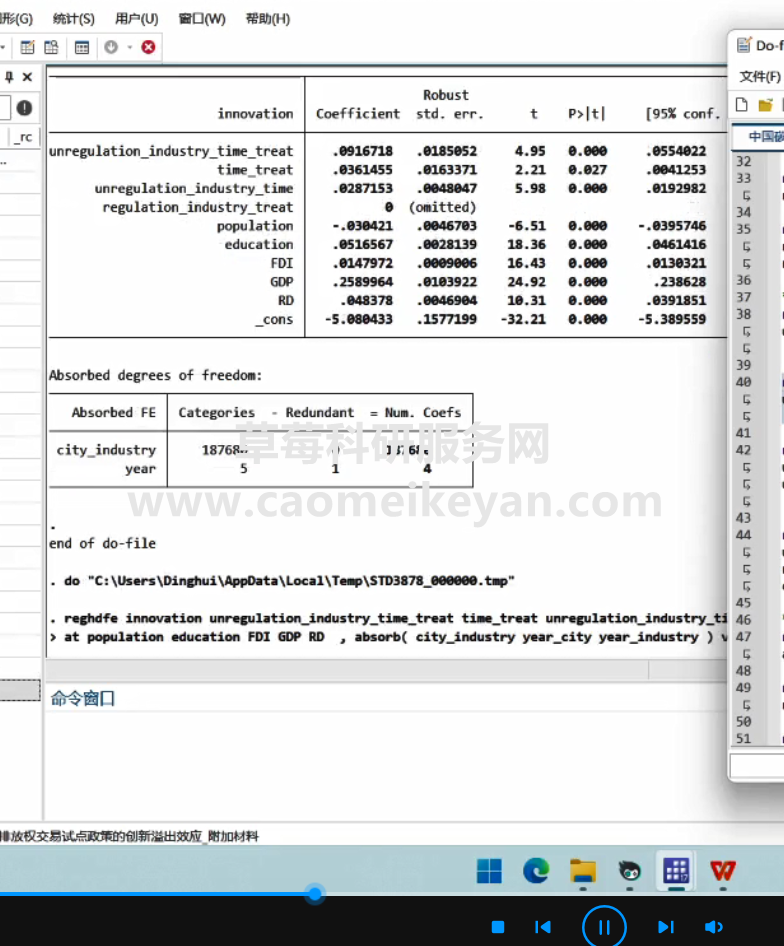
Task: Click the GDP coefficient .2589964
Action: (362, 282)
